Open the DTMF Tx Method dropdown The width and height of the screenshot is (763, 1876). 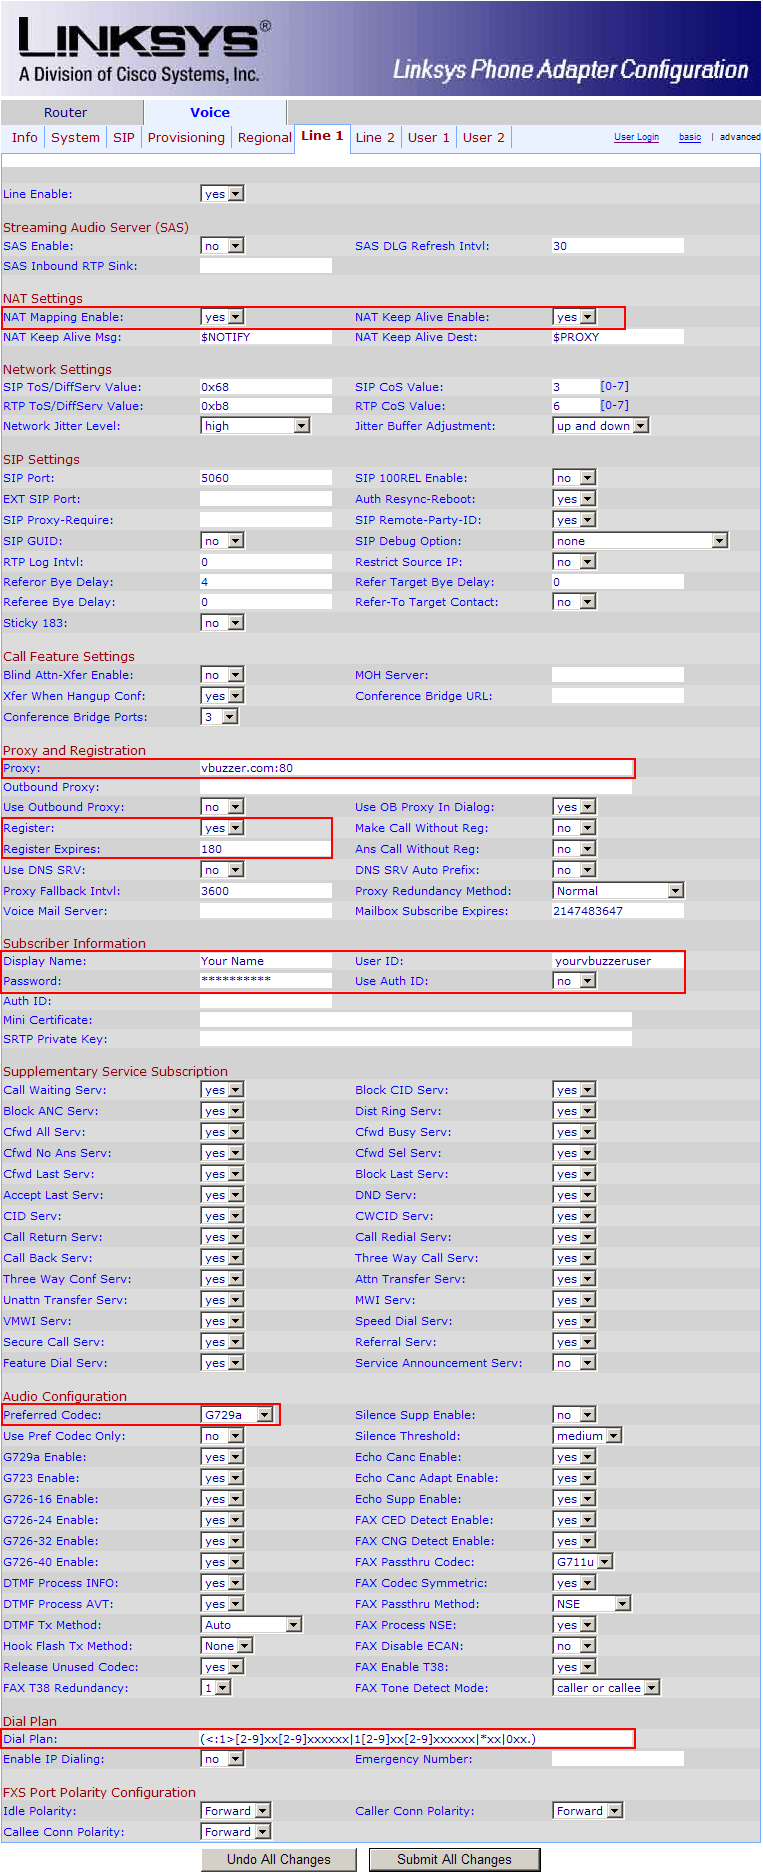point(251,1625)
